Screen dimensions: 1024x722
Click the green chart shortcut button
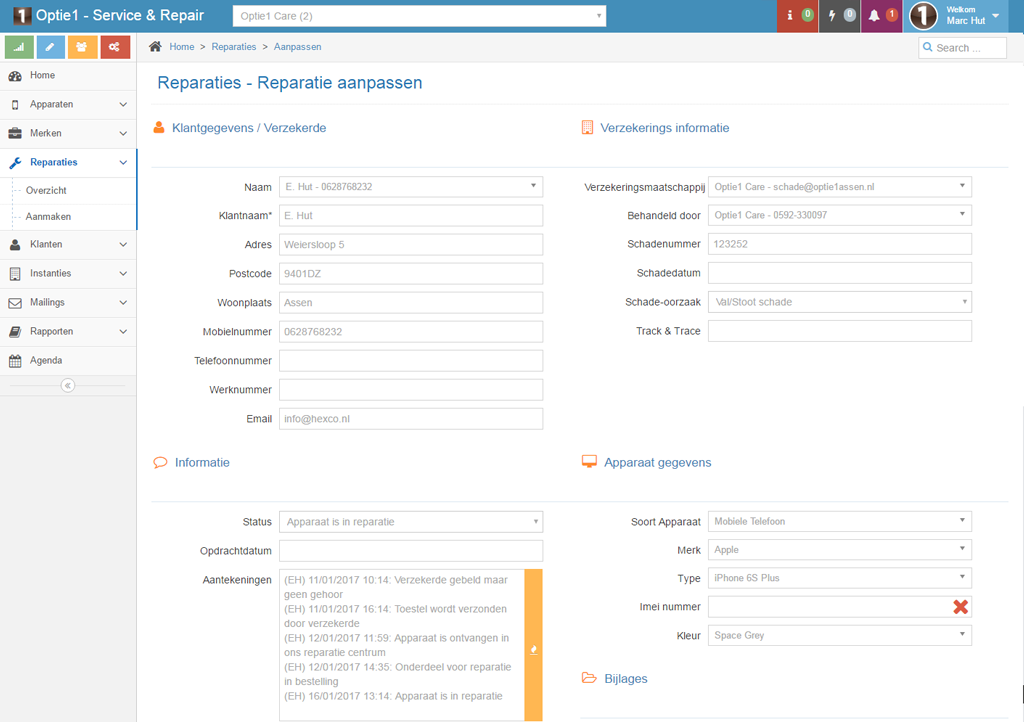(19, 47)
